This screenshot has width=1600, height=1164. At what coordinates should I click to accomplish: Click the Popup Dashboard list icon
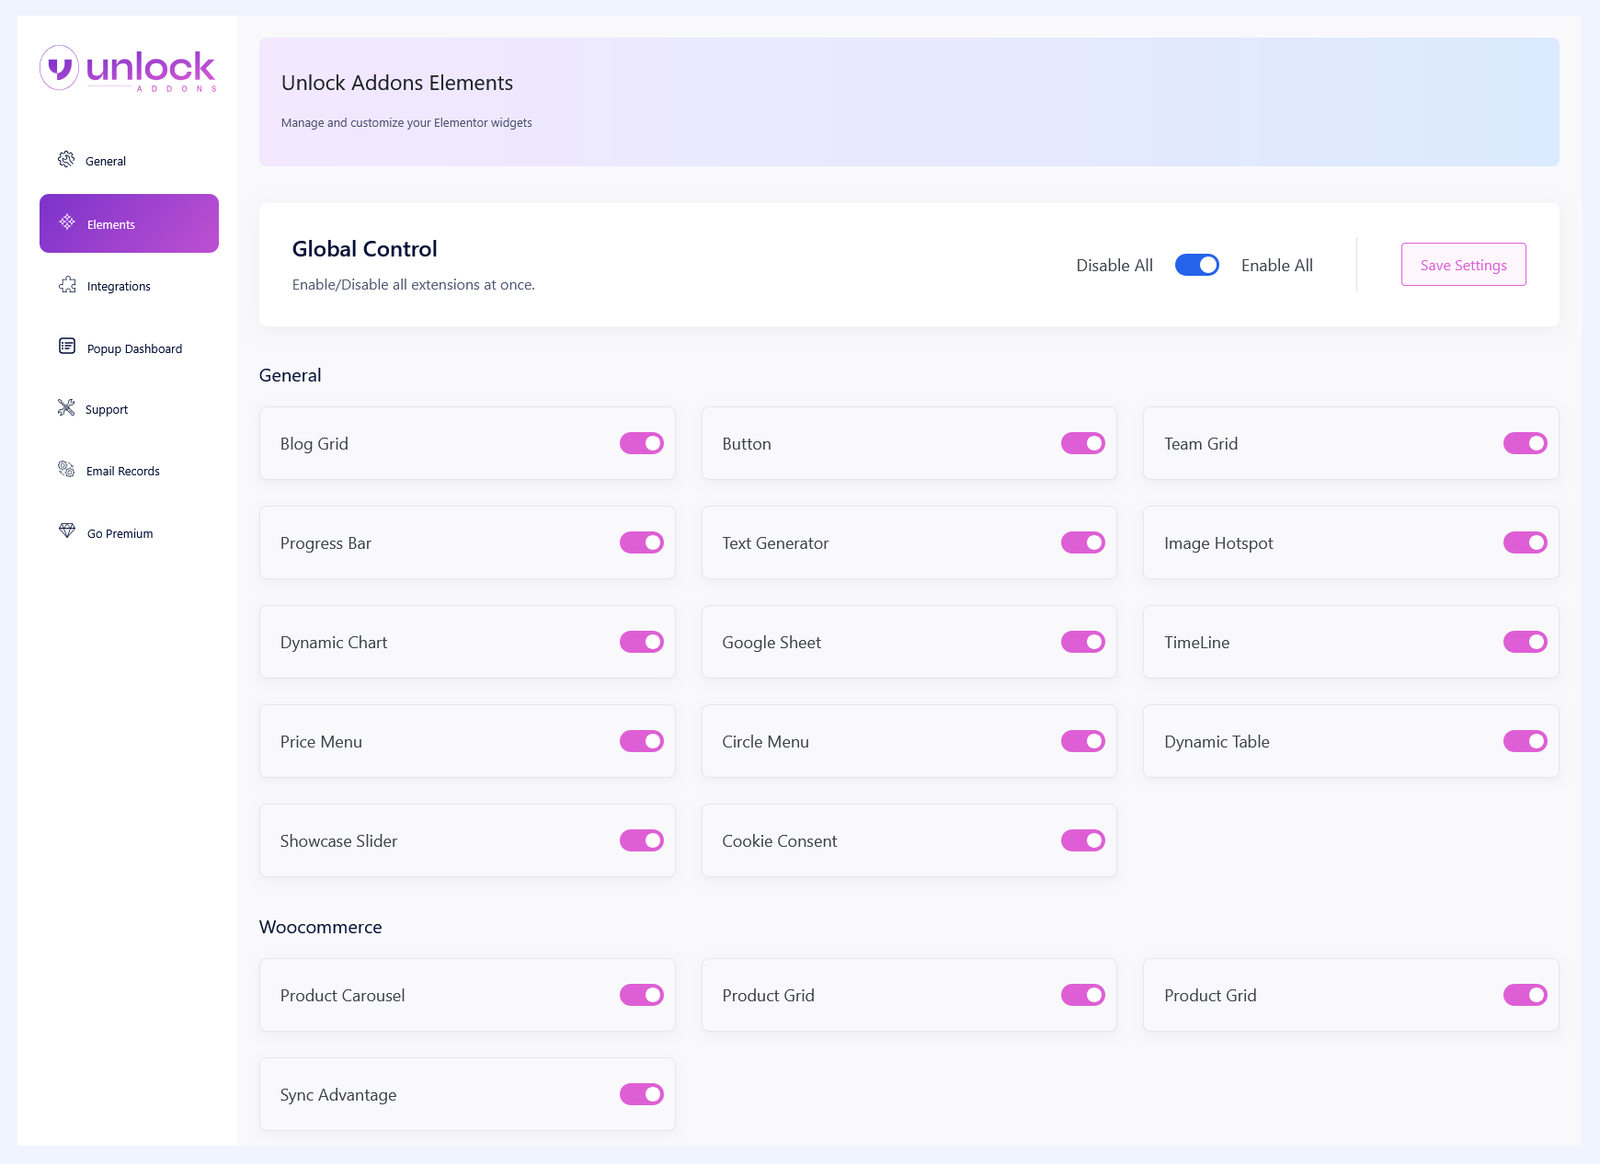(67, 347)
